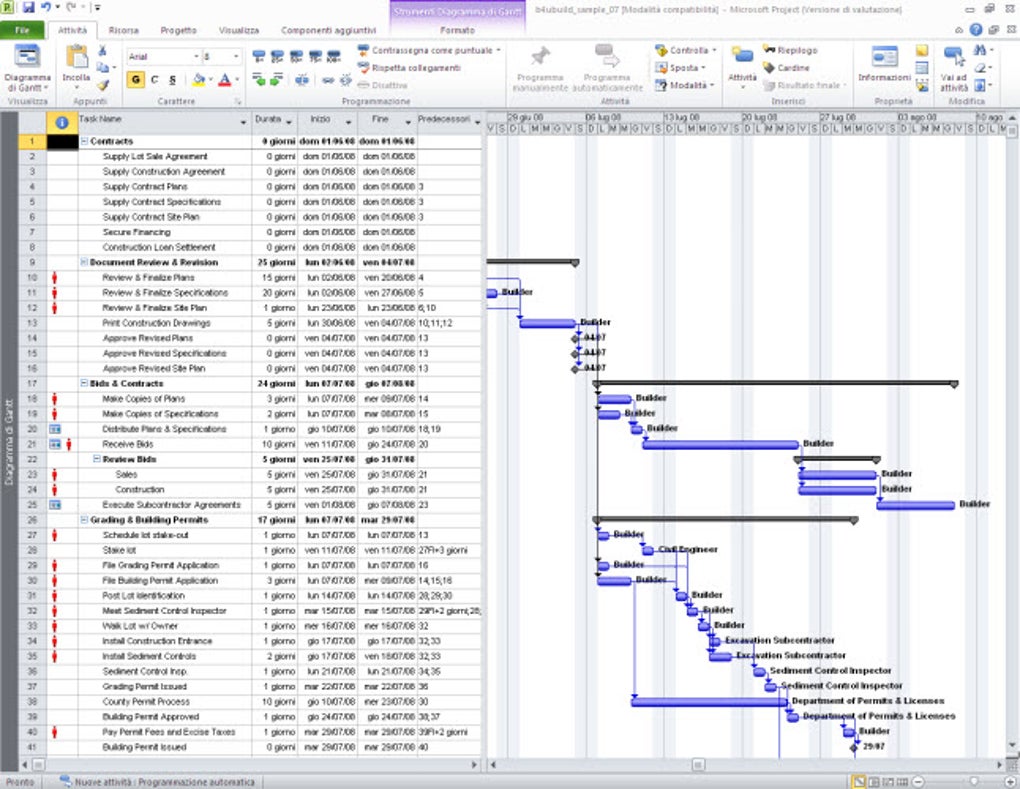The image size is (1020, 789).
Task: Open Help with the blue question mark
Action: pyautogui.click(x=976, y=30)
